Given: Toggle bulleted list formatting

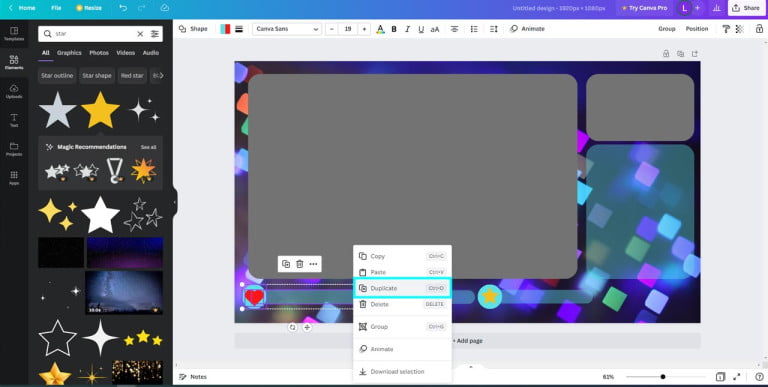Looking at the screenshot, I should point(474,29).
